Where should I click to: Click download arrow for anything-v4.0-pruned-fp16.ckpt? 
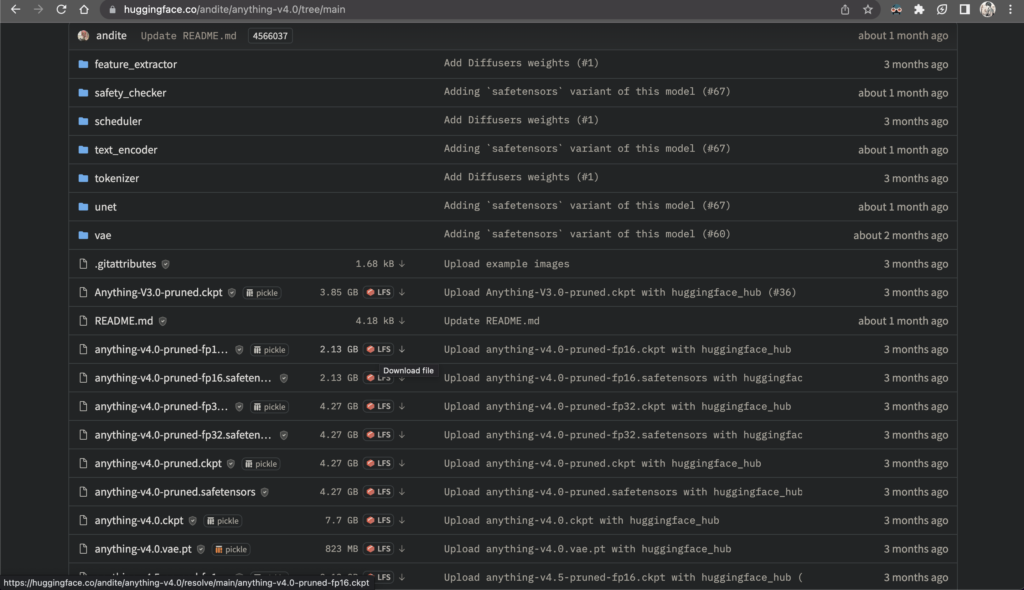click(402, 350)
